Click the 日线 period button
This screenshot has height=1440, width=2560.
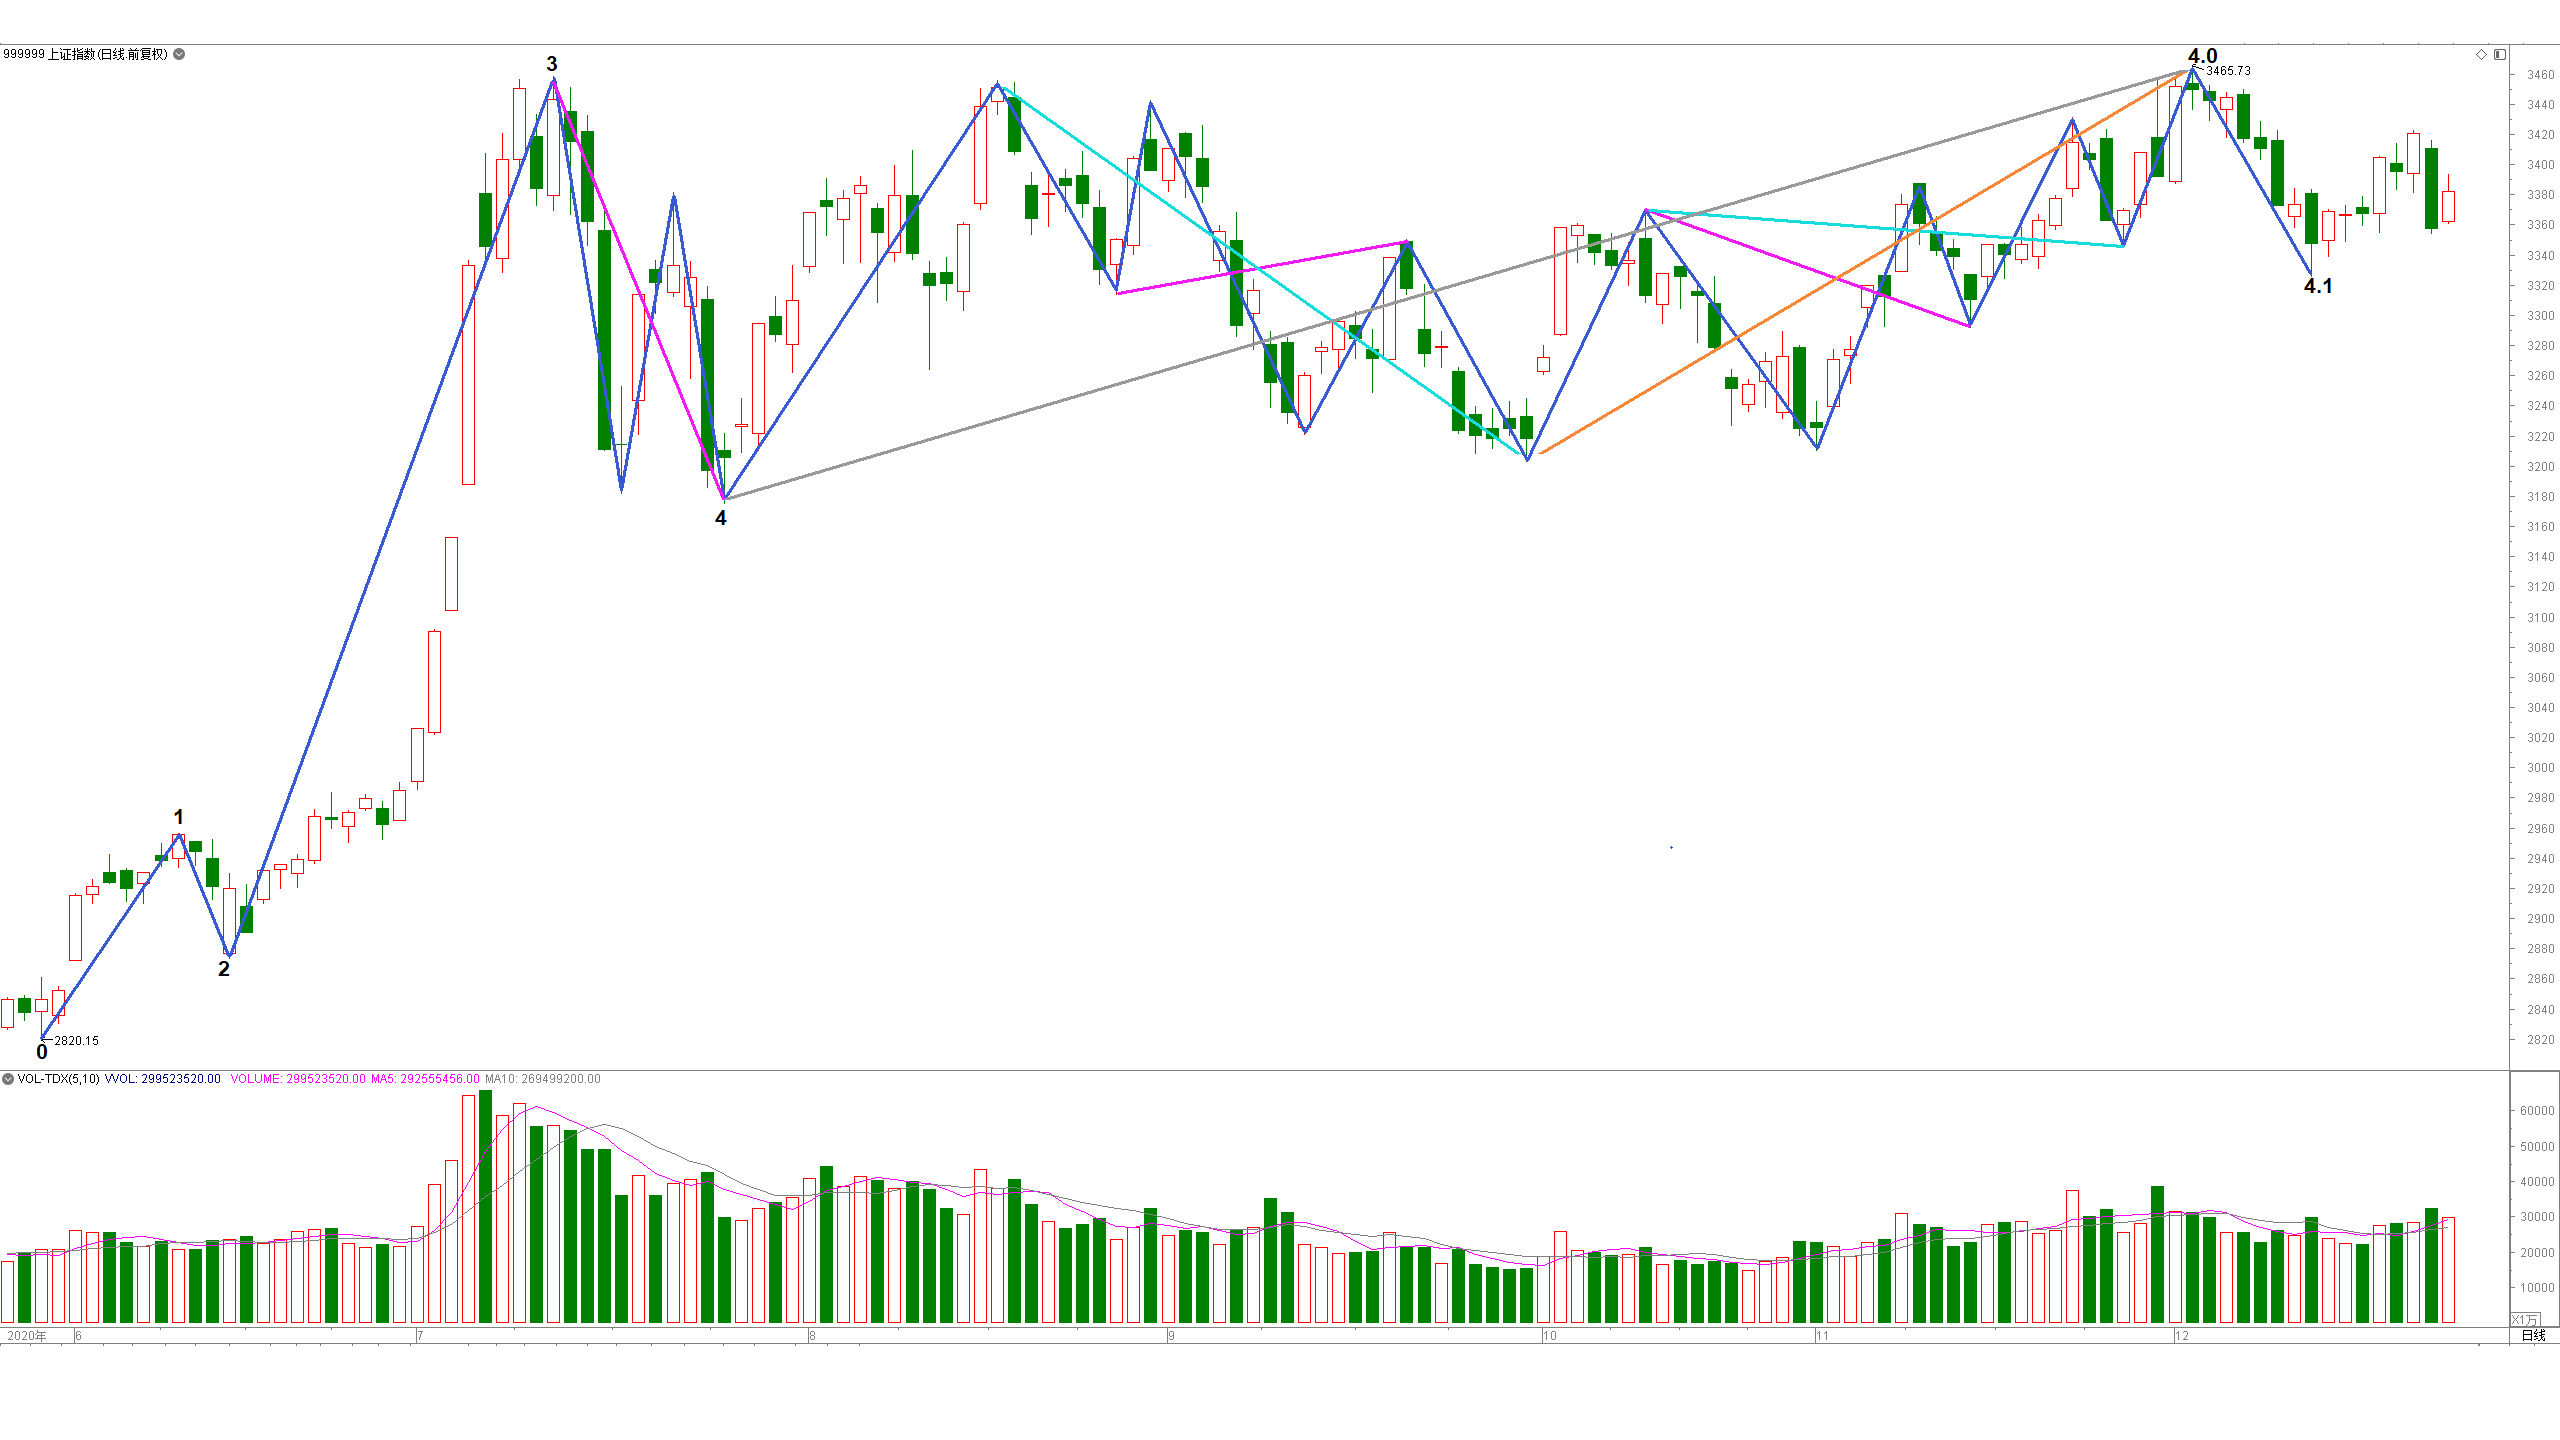[x=2533, y=1336]
